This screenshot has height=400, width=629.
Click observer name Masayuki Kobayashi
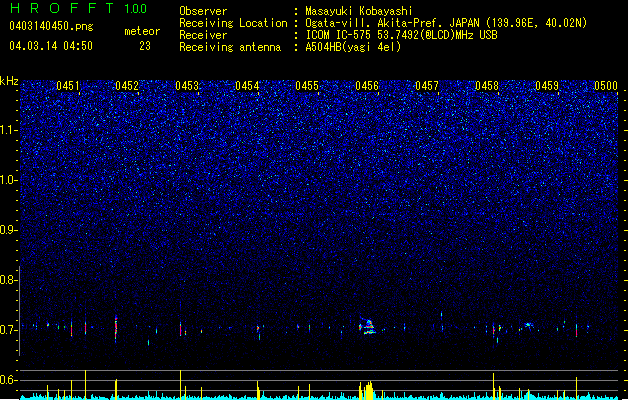(359, 11)
